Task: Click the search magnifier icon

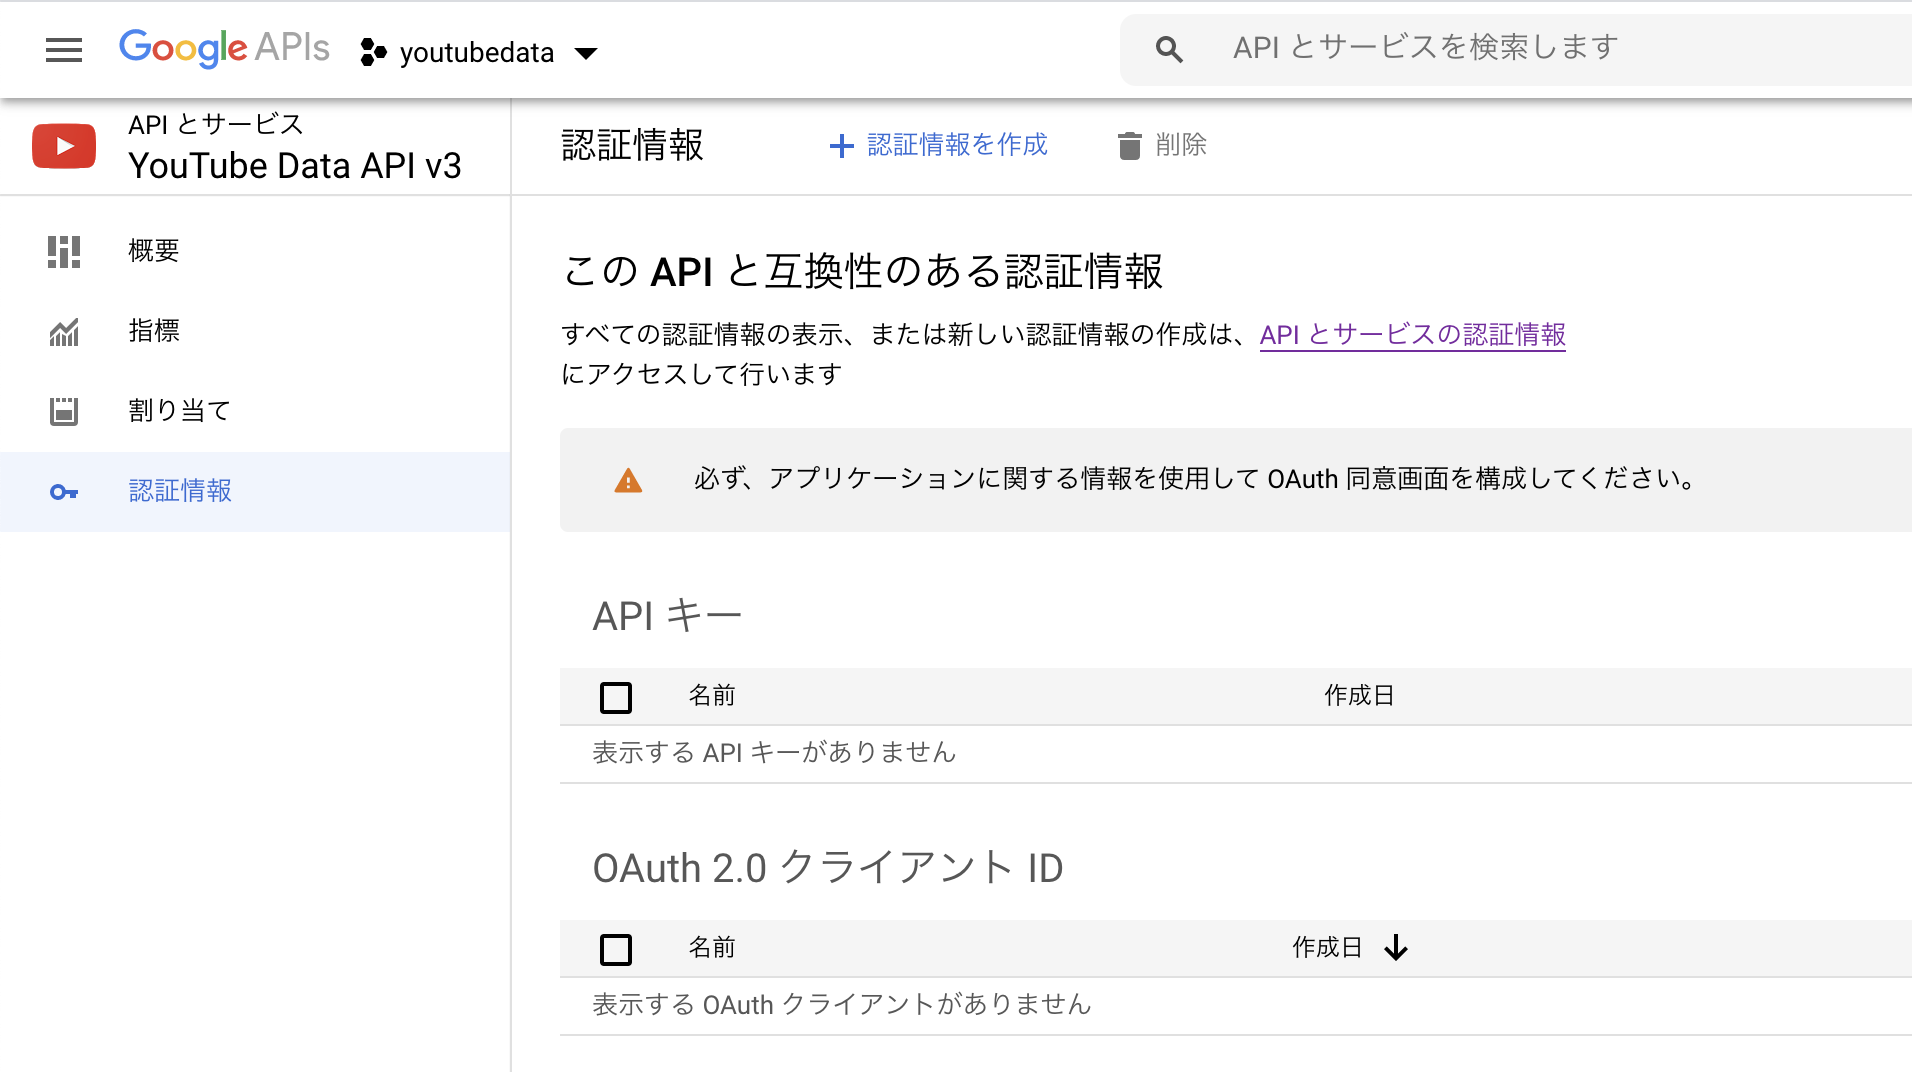Action: click(x=1169, y=49)
